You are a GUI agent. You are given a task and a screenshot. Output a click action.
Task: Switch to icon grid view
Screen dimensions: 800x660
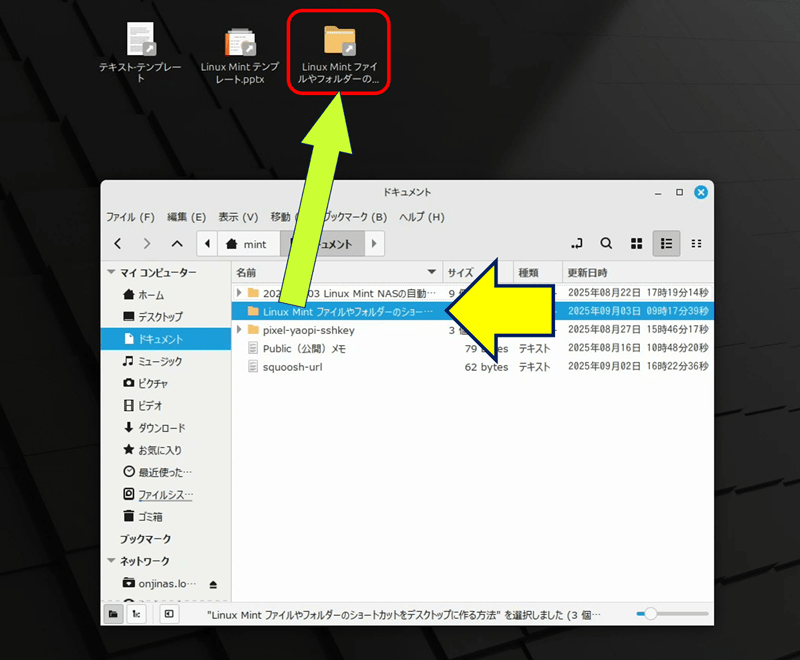pos(636,244)
